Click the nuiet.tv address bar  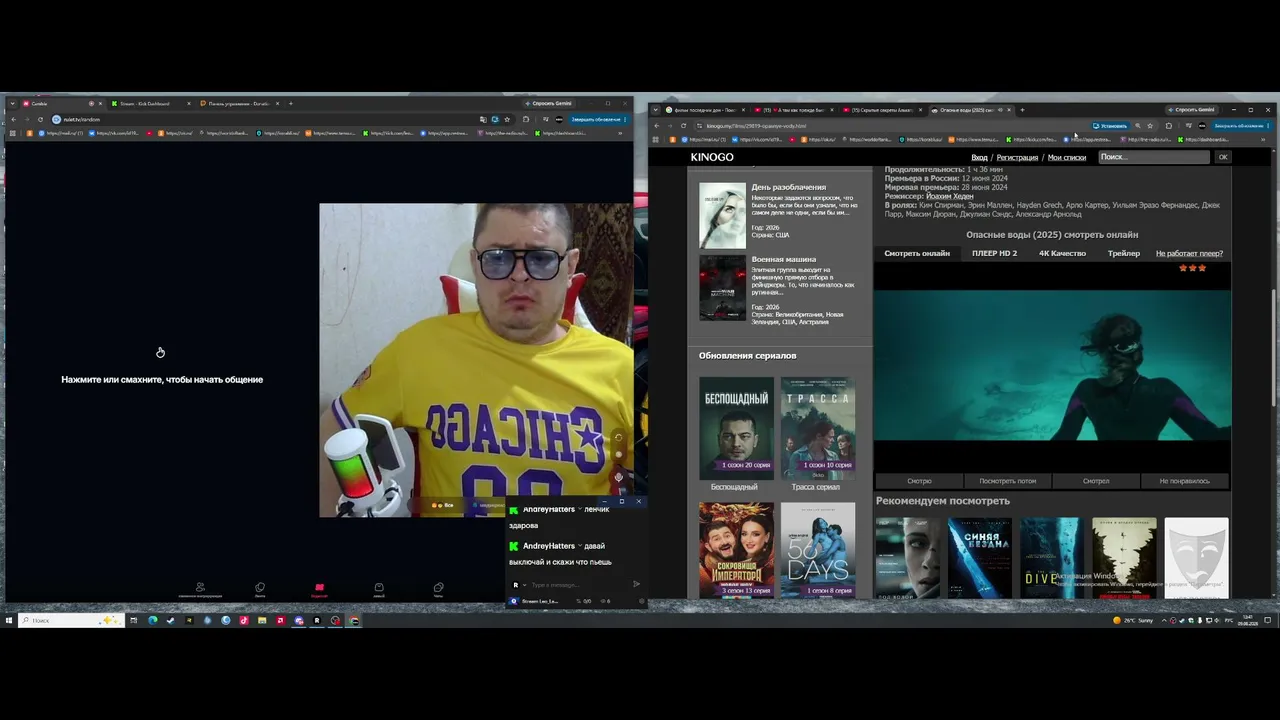[x=265, y=119]
